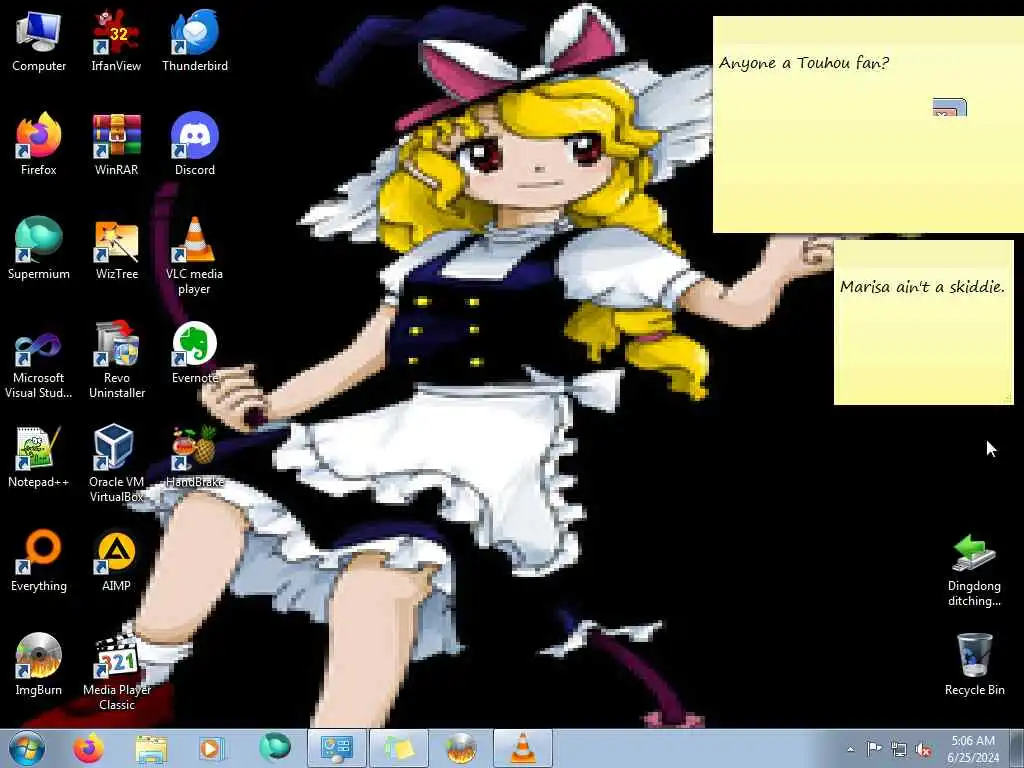Select the Evernote desktop shortcut
This screenshot has width=1024, height=768.
click(x=195, y=353)
